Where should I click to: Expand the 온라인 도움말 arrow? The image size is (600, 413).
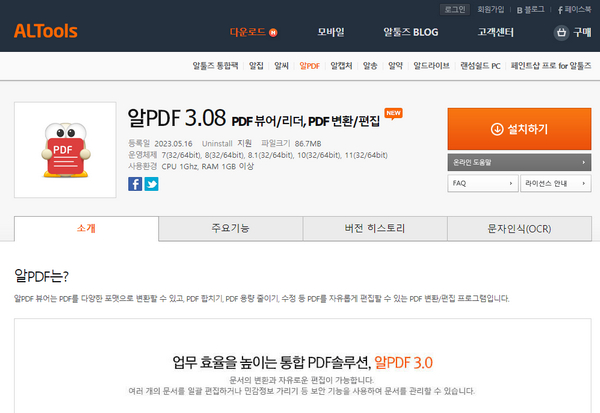click(584, 162)
